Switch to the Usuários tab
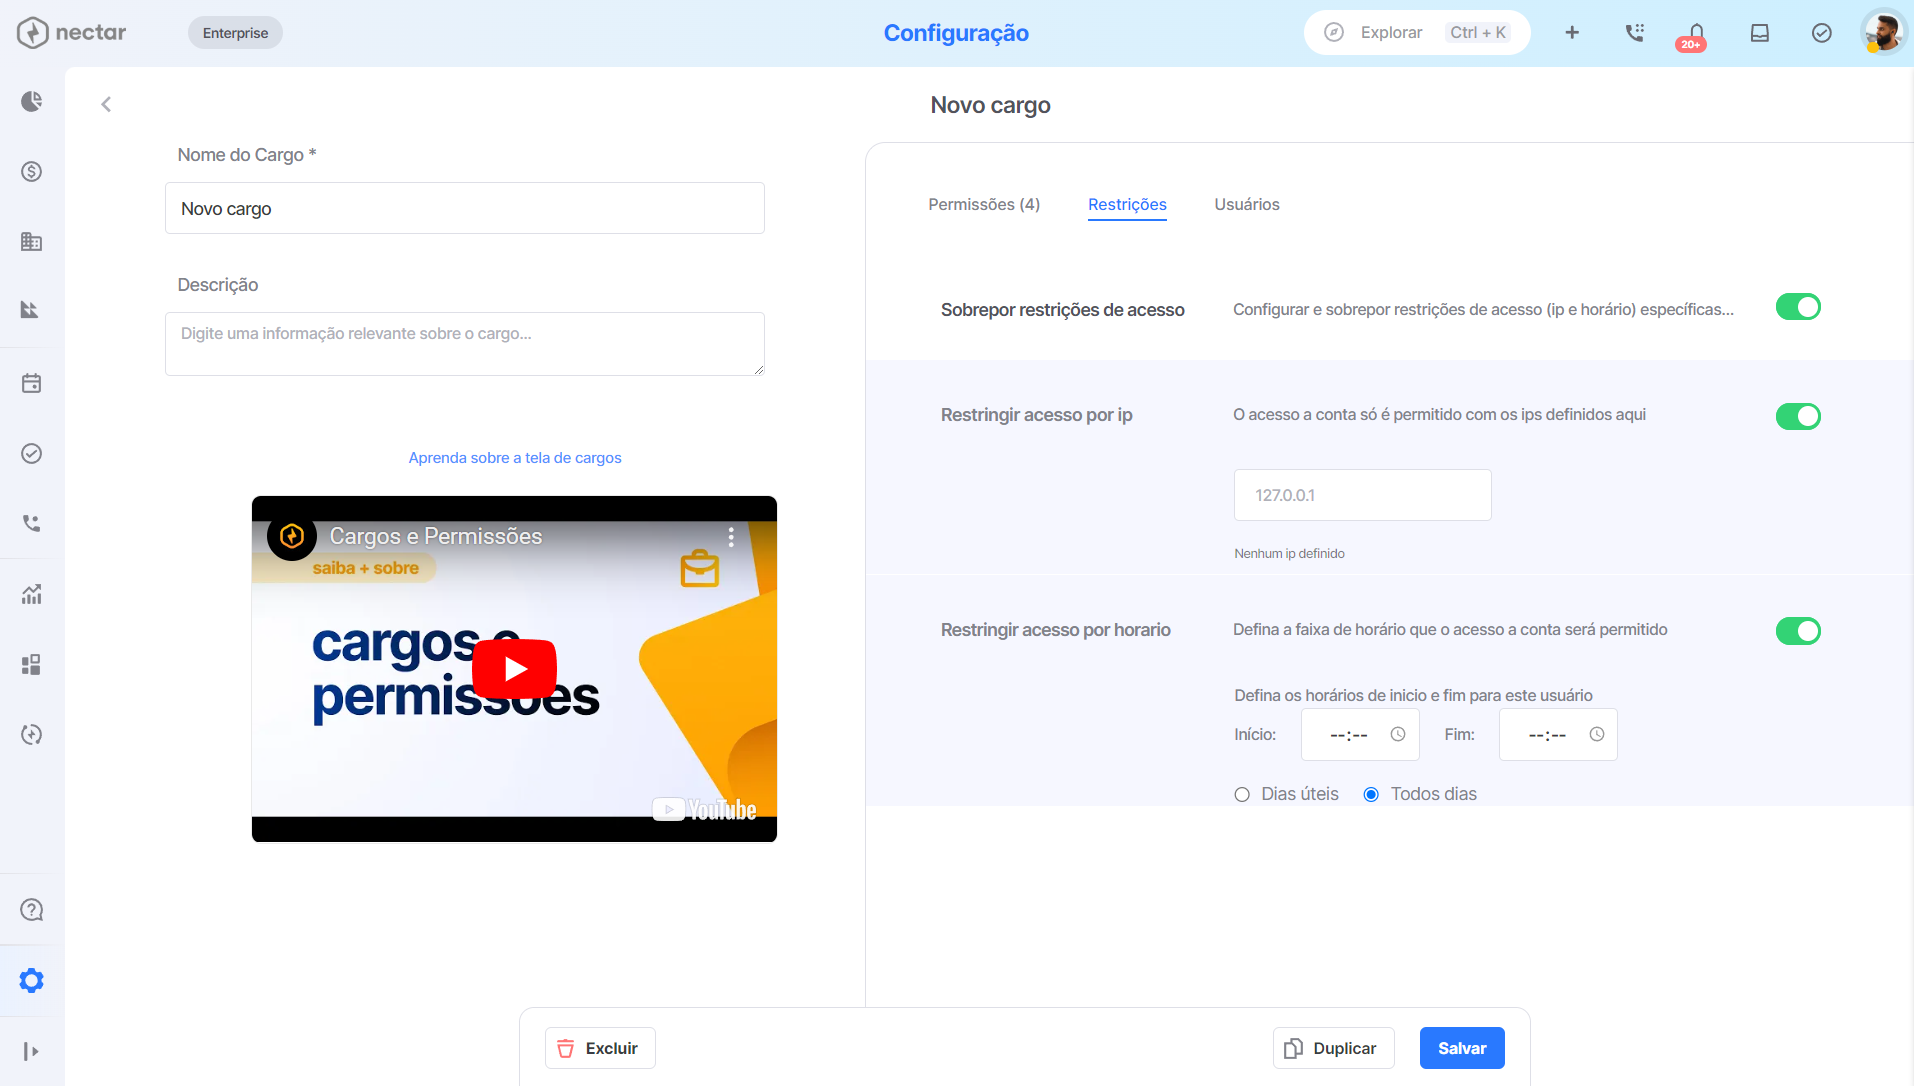 pos(1247,204)
